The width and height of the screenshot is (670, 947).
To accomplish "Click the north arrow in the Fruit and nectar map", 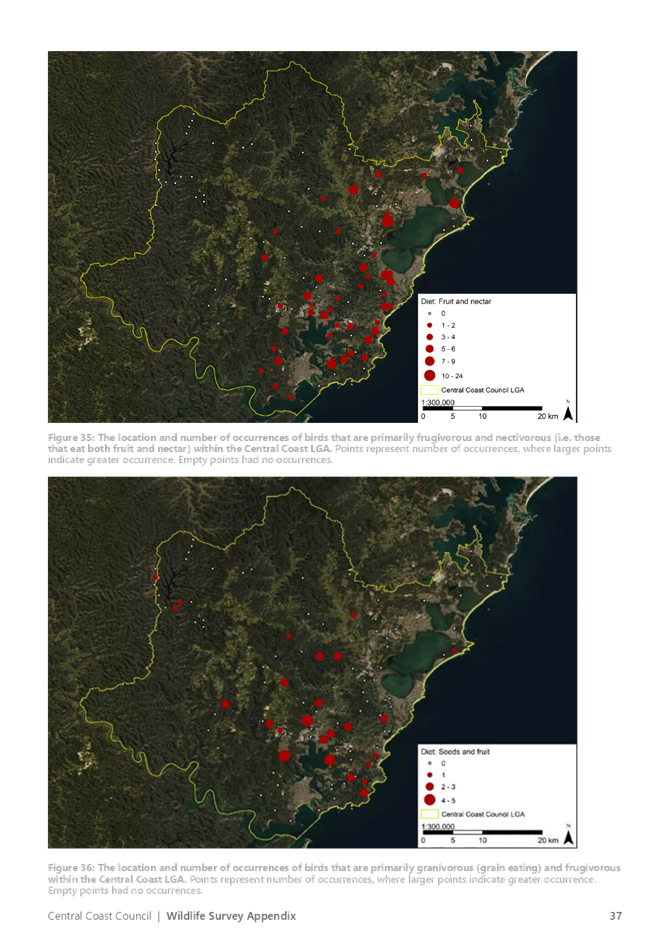I will 568,413.
